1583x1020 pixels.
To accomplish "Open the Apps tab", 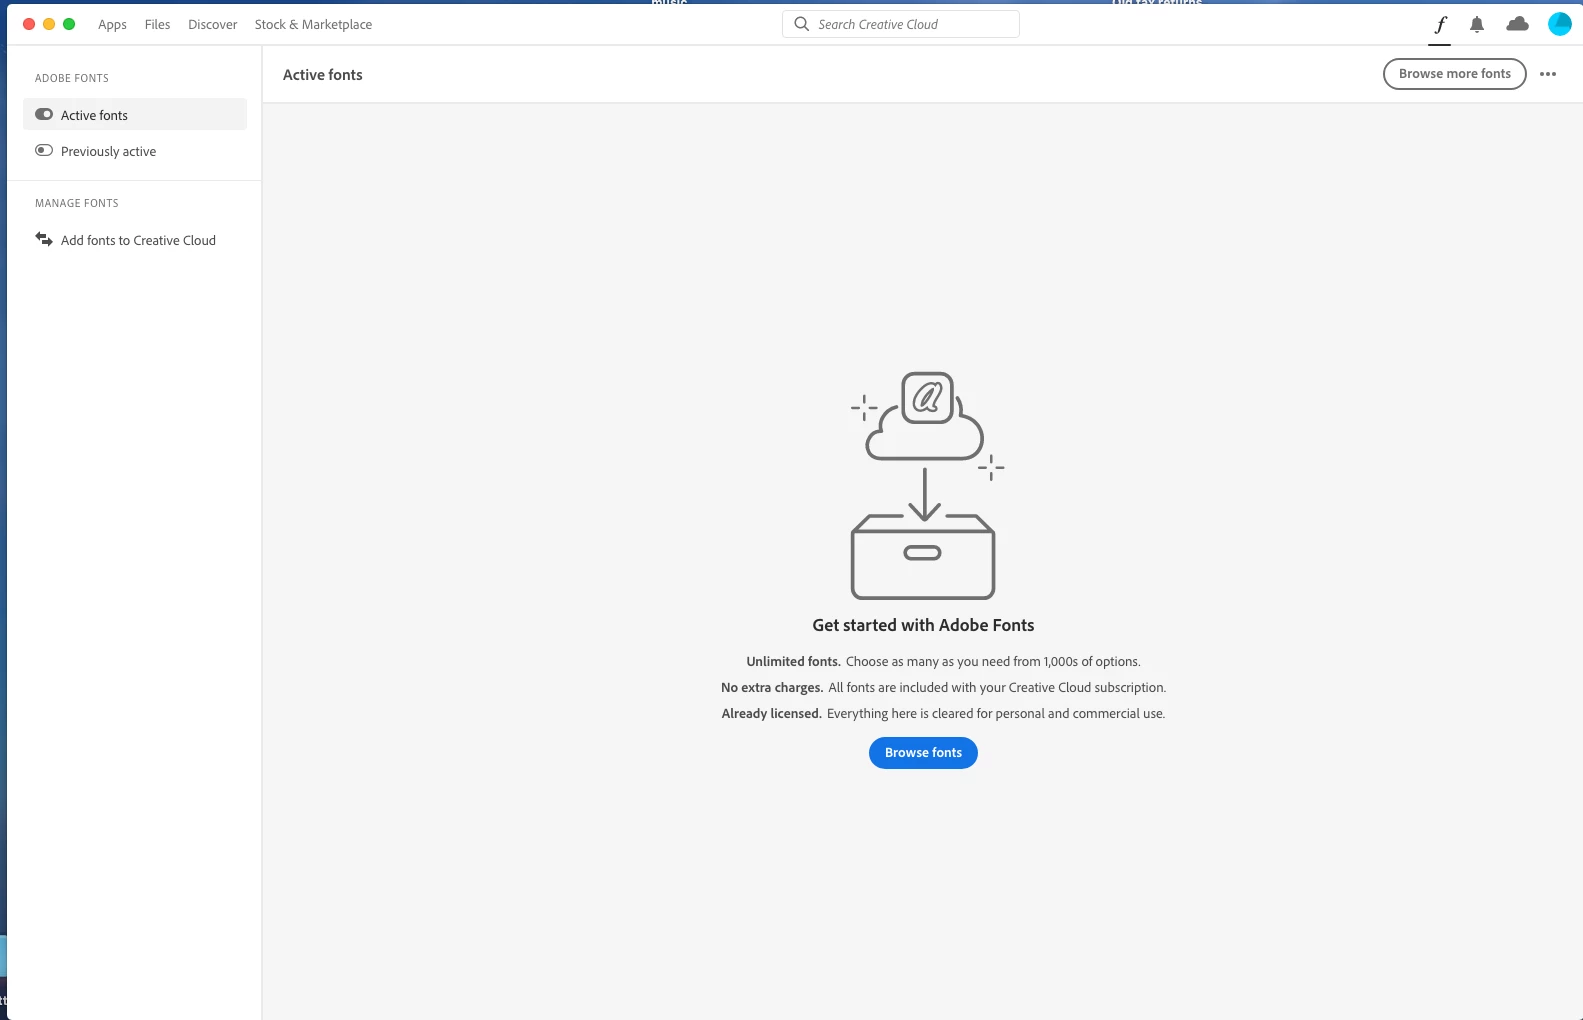I will [x=112, y=24].
